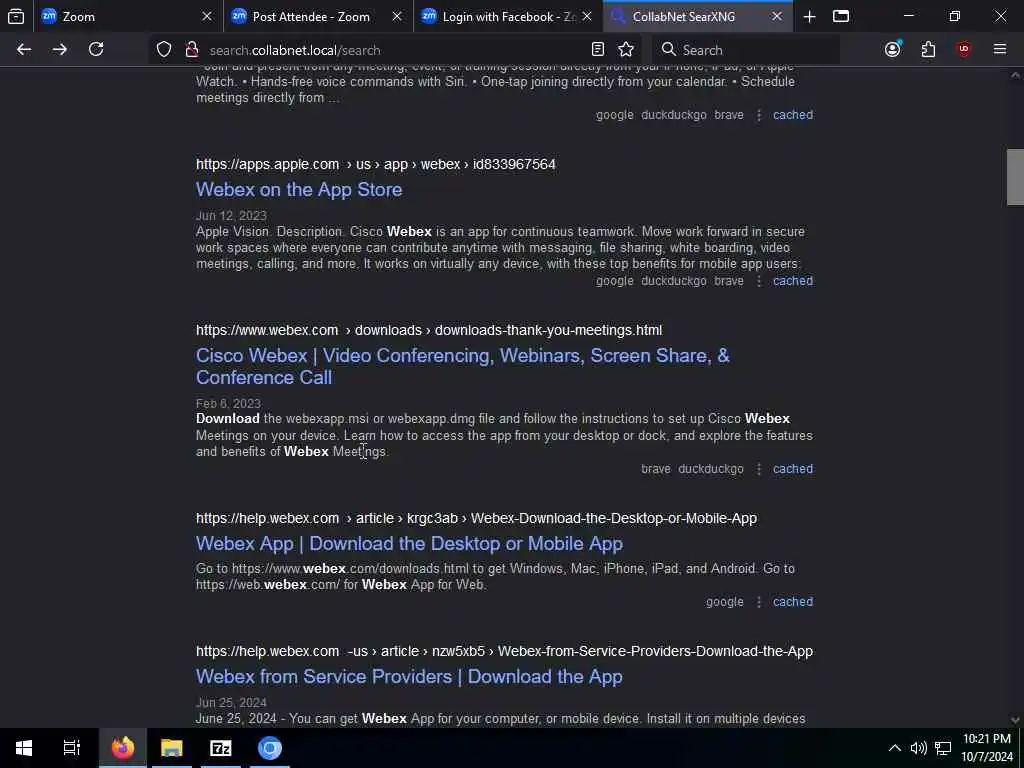Screen dimensions: 1024x768
Task: Bookmark this page with the star
Action: 626,50
